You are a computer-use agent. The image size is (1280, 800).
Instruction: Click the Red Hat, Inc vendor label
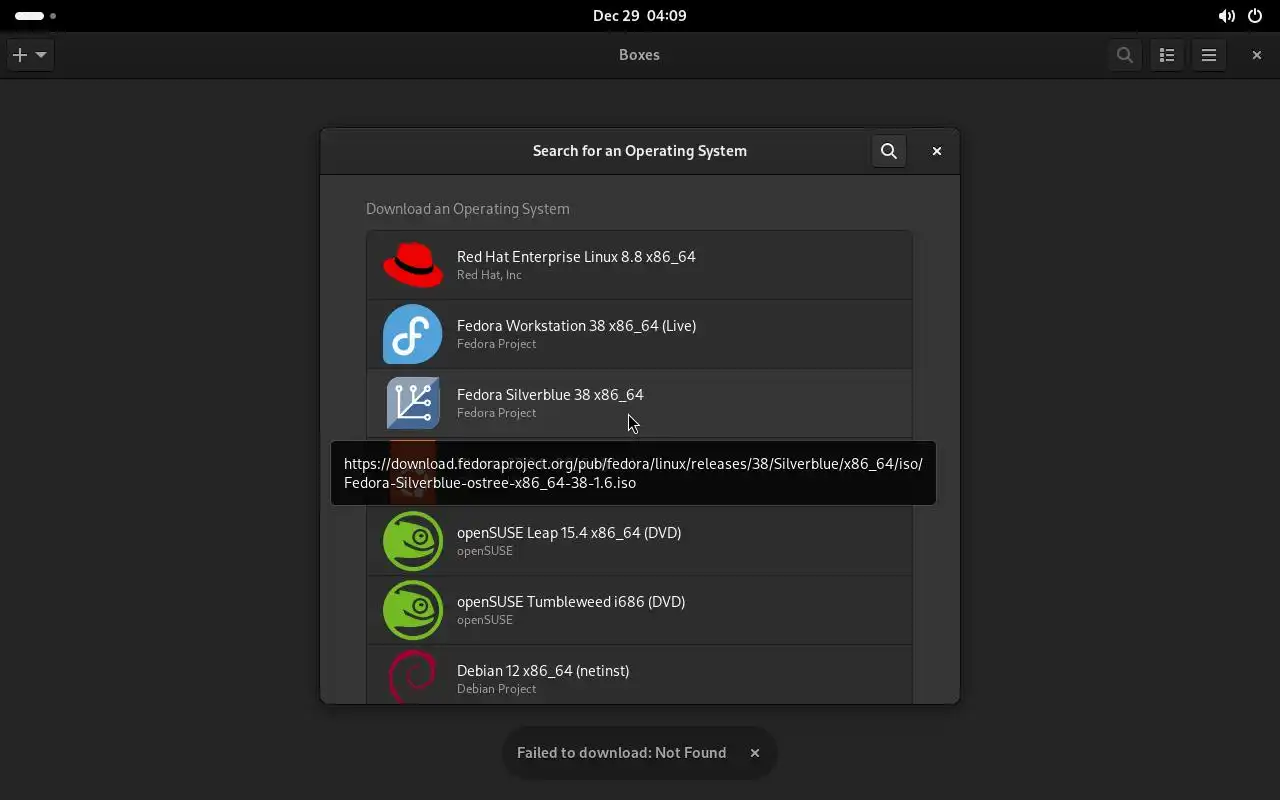click(489, 275)
